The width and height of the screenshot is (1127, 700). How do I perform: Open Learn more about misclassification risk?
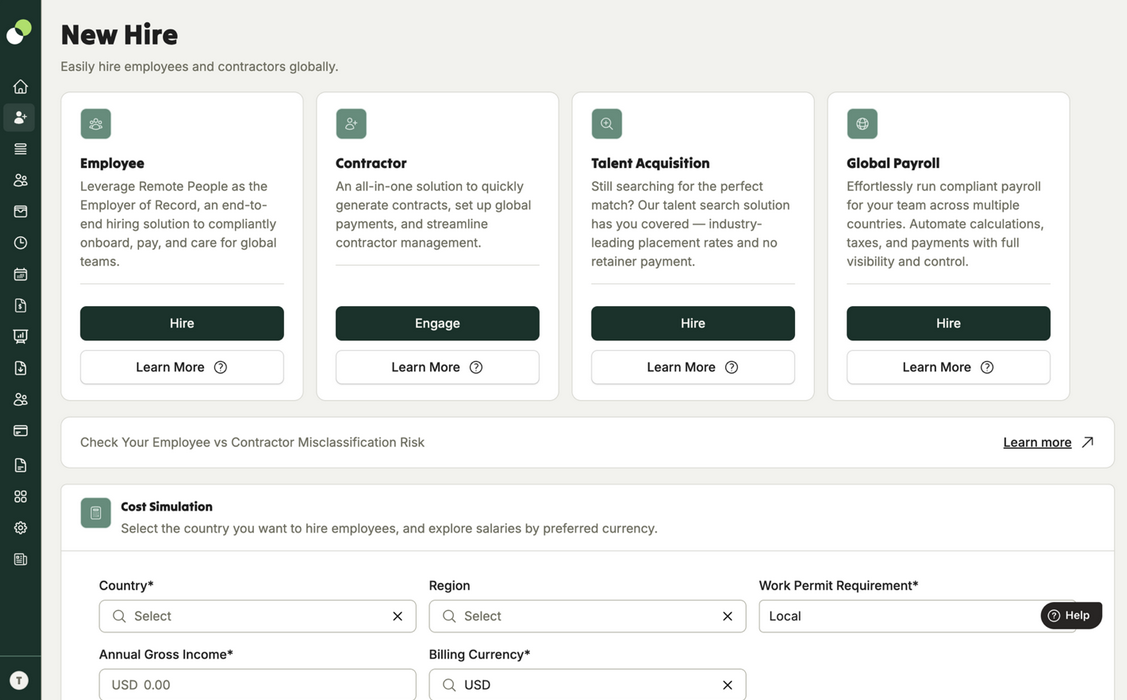click(x=1037, y=441)
